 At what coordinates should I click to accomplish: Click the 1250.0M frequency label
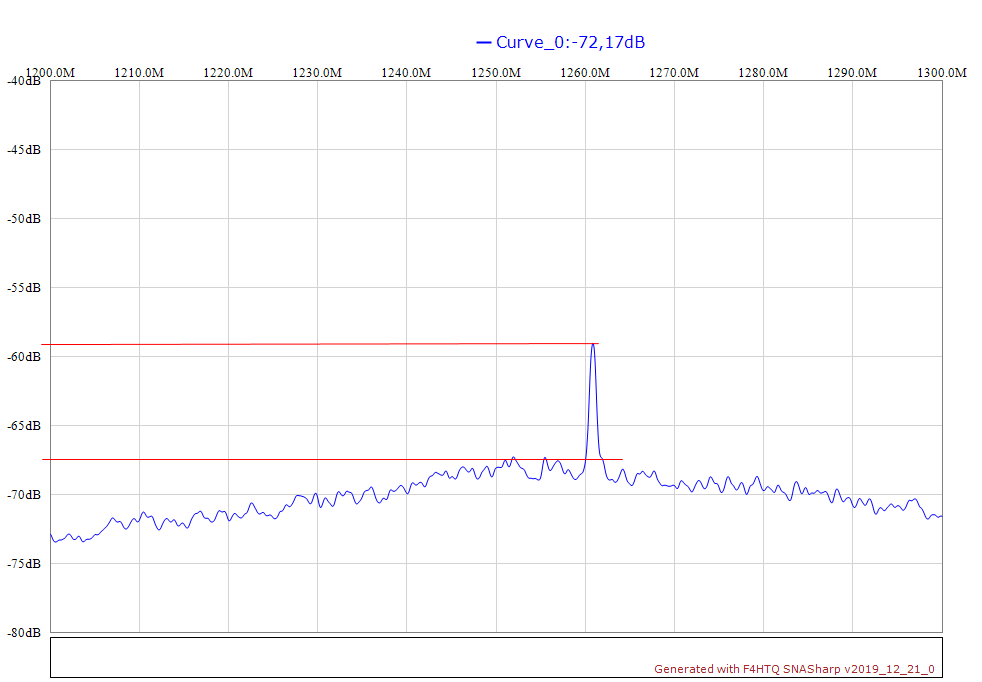click(496, 73)
